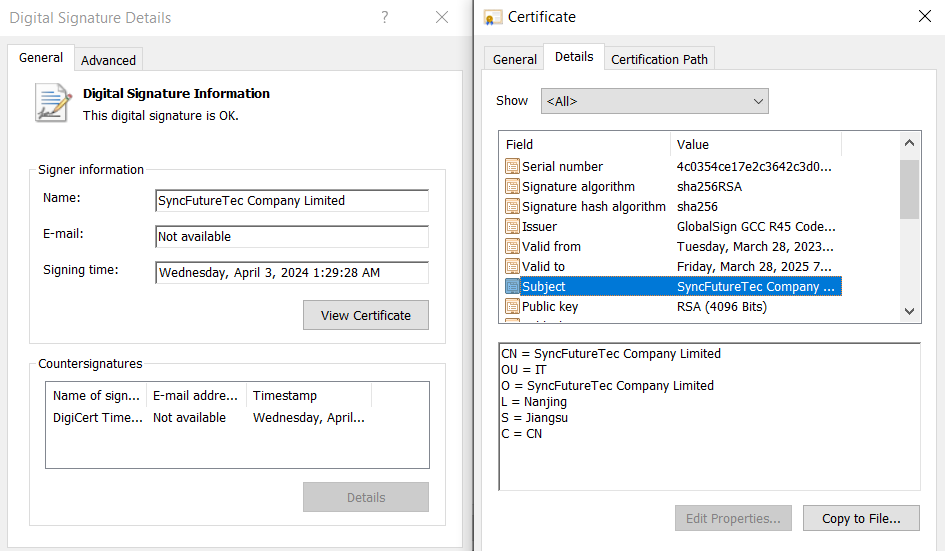Screen dimensions: 945x551
Task: Switch to Advanced tab in Digital Signature Details
Action: [108, 60]
